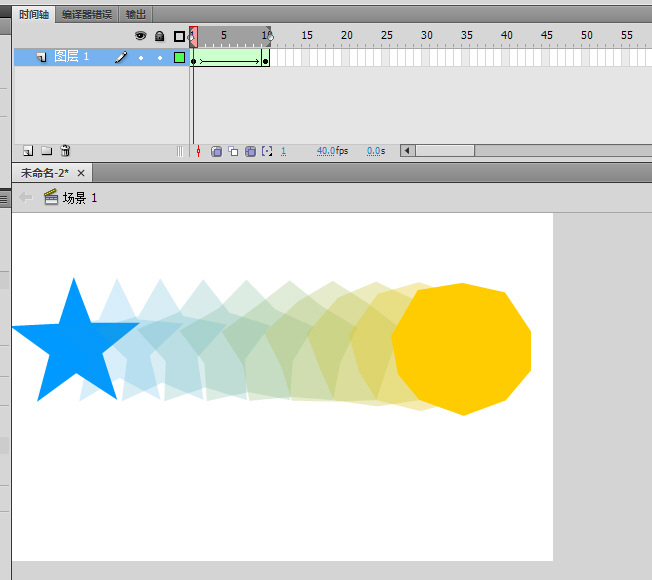Click the edit multiple frames button
The height and width of the screenshot is (580, 652).
pos(250,151)
